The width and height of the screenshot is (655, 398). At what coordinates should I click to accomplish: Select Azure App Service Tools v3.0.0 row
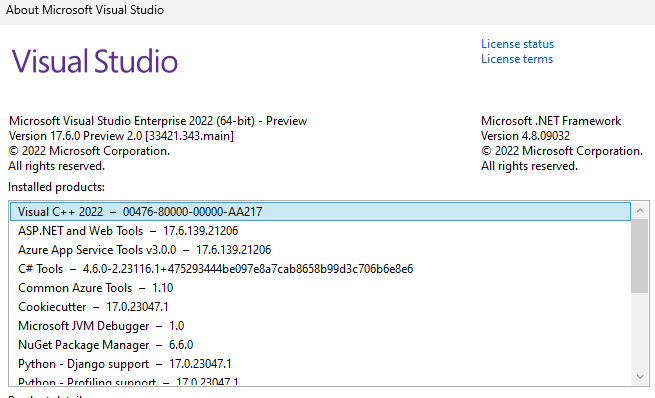(x=320, y=250)
